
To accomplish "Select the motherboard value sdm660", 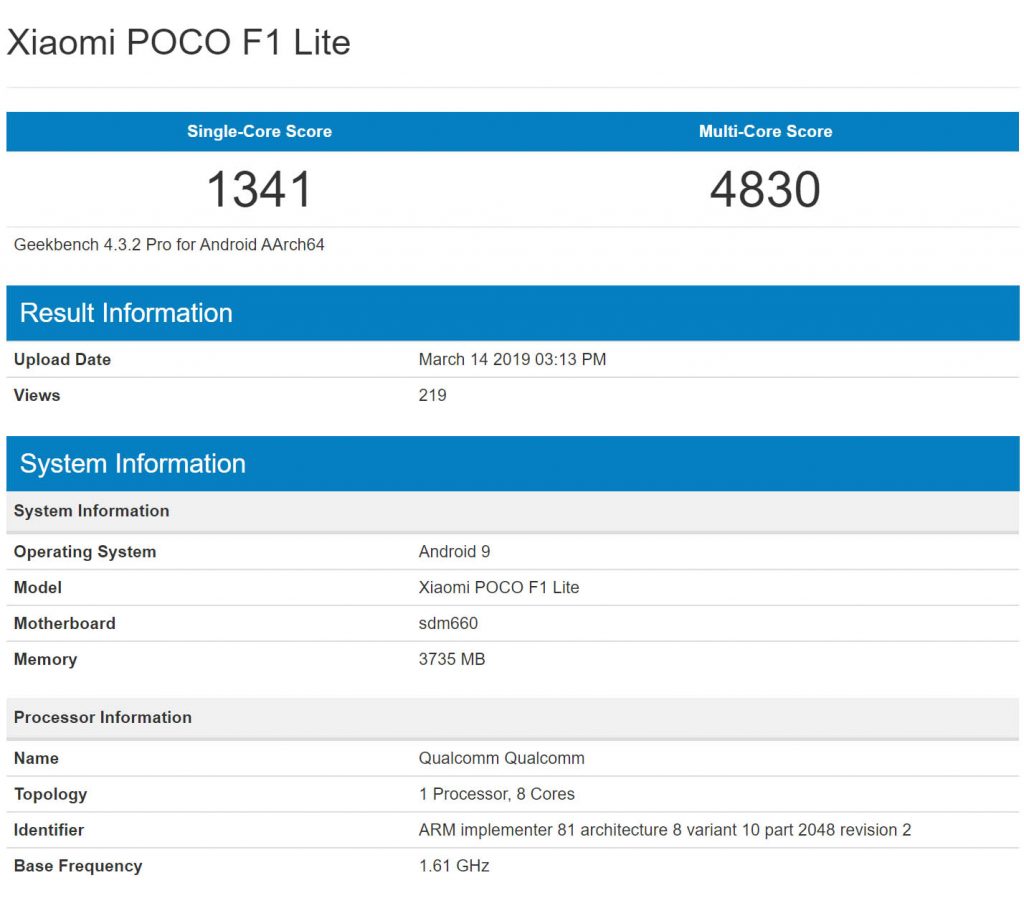I will coord(448,624).
